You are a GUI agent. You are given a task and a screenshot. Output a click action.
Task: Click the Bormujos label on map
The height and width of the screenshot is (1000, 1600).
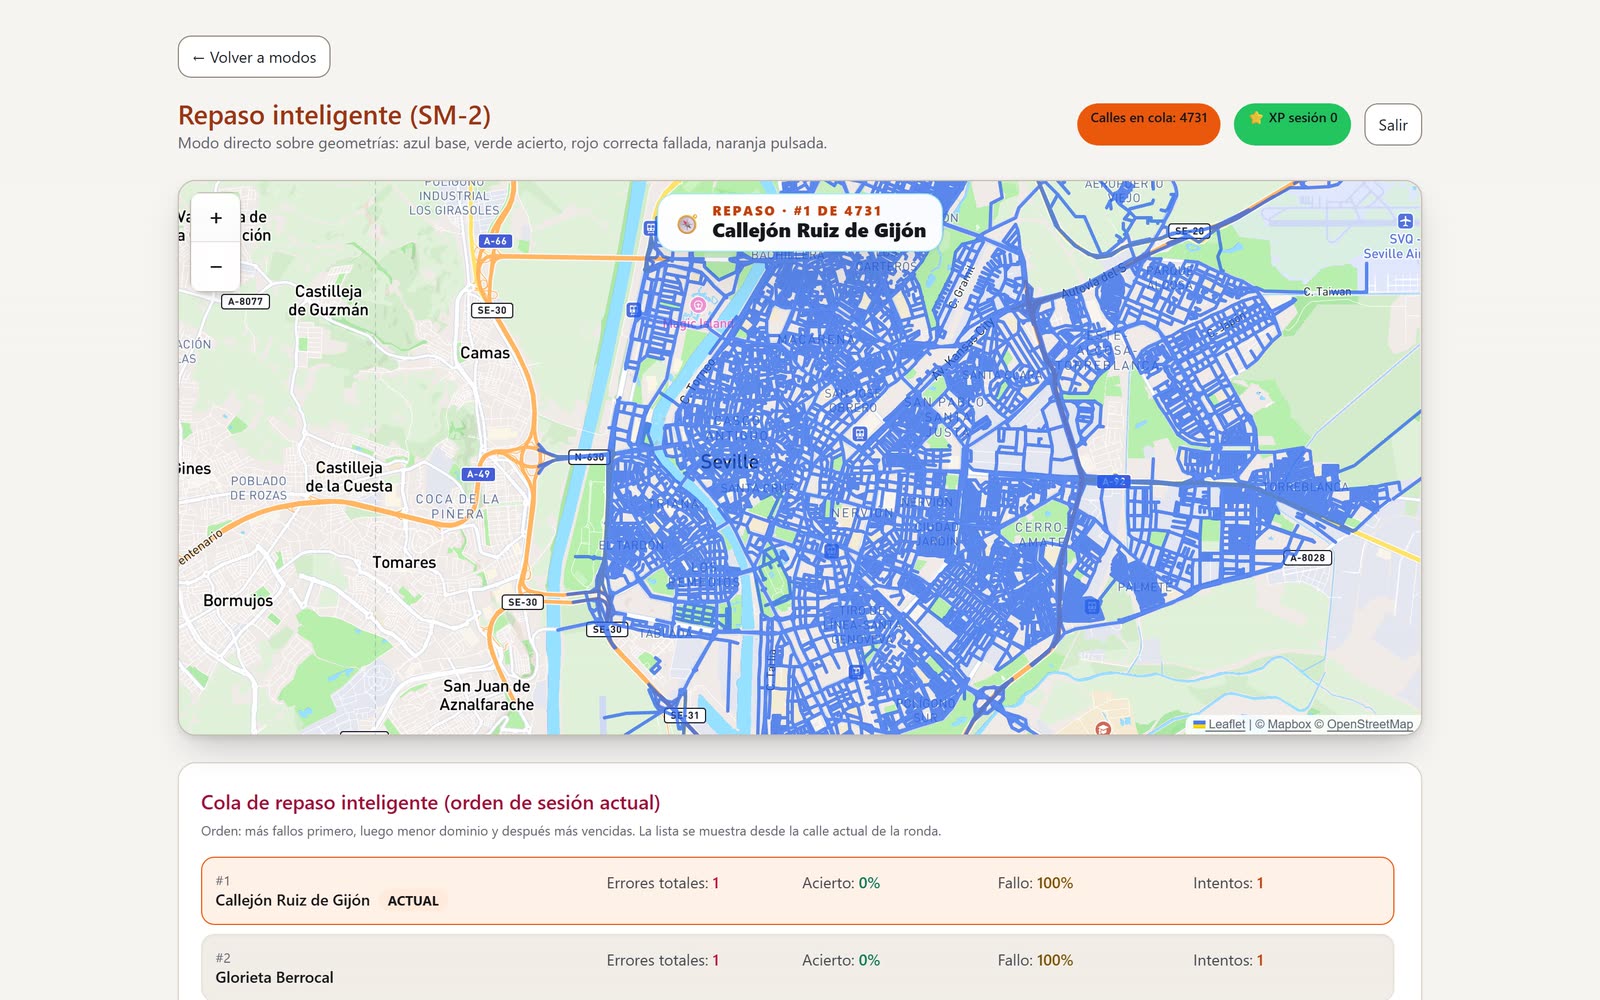238,600
